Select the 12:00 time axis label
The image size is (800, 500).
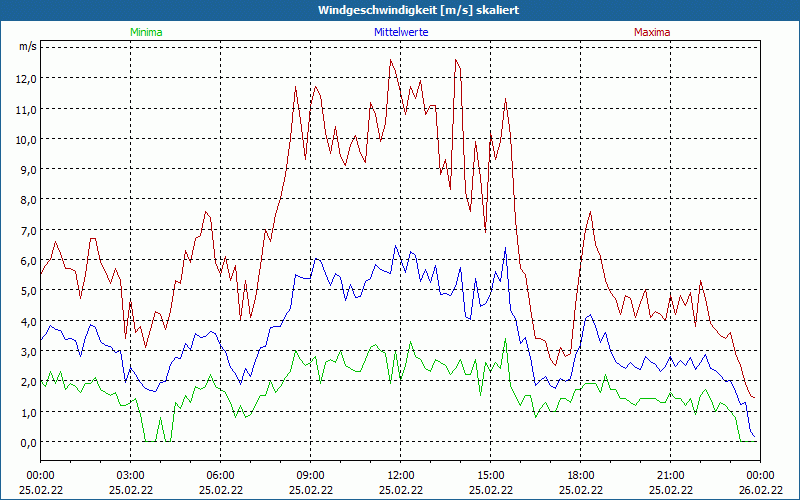pos(401,475)
